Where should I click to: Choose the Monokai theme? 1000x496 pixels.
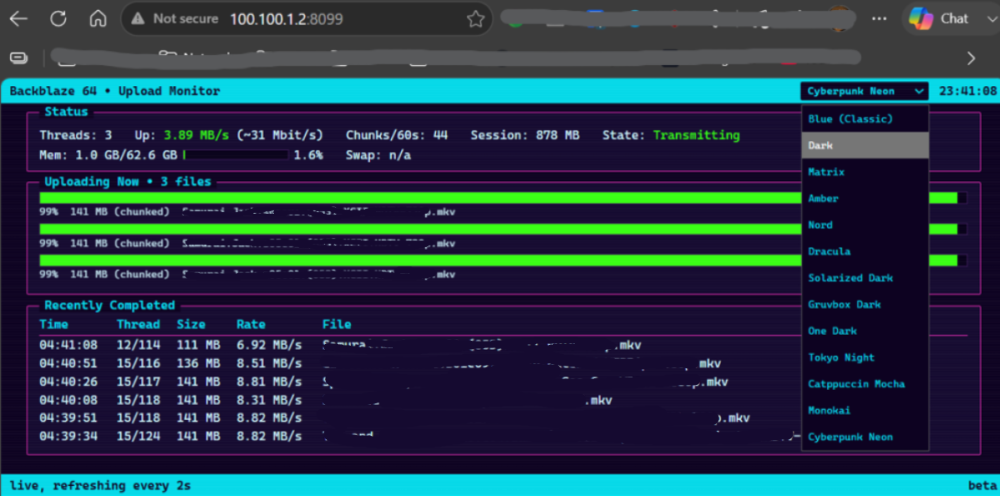(865, 411)
